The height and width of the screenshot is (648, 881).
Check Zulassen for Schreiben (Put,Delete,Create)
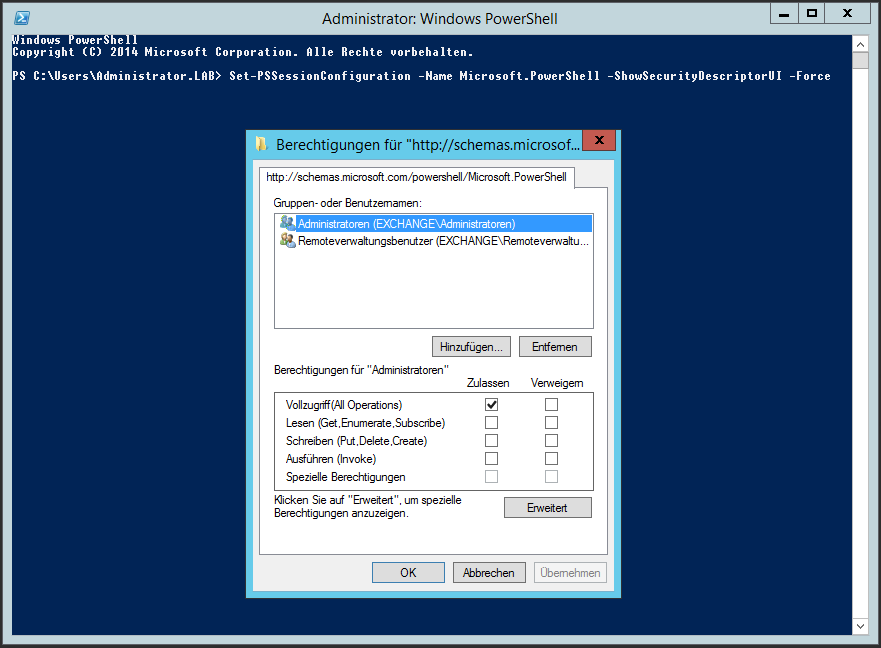point(492,441)
